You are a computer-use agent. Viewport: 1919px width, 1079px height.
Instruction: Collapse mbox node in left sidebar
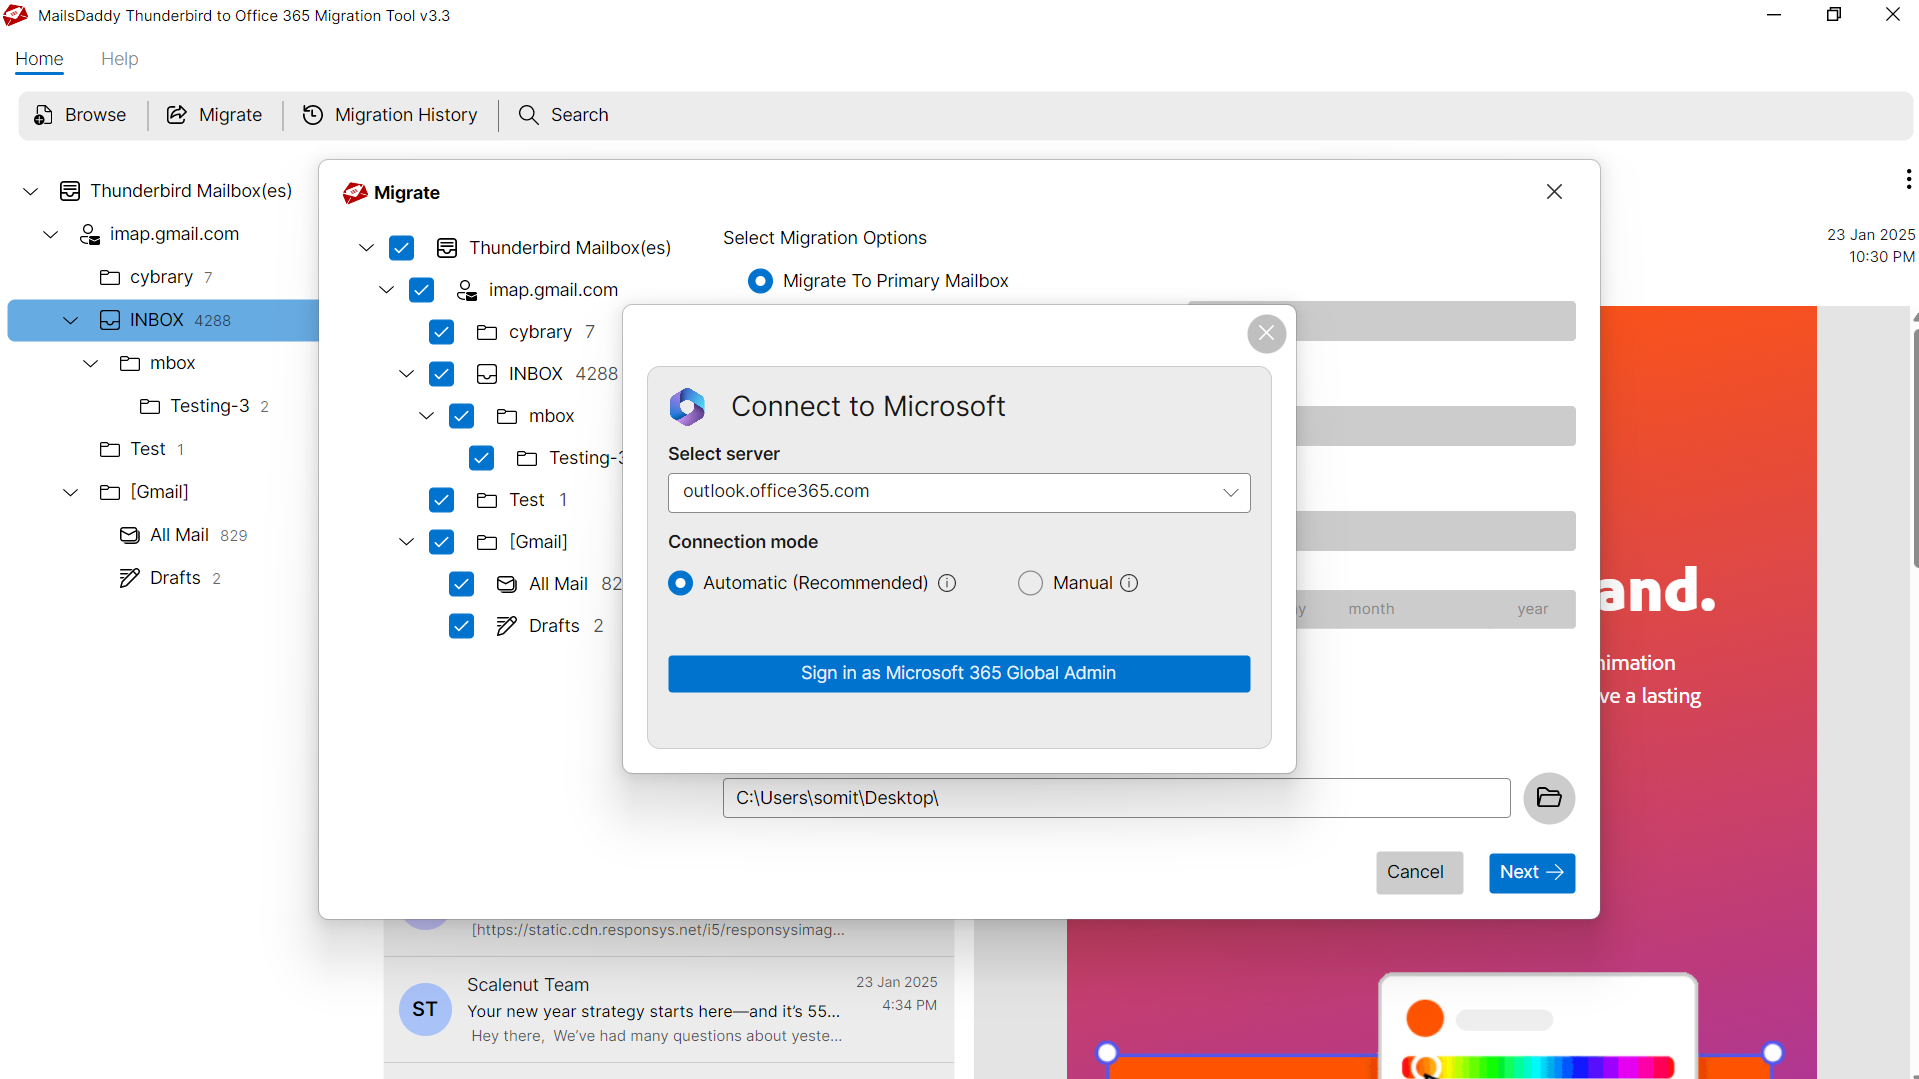tap(91, 363)
